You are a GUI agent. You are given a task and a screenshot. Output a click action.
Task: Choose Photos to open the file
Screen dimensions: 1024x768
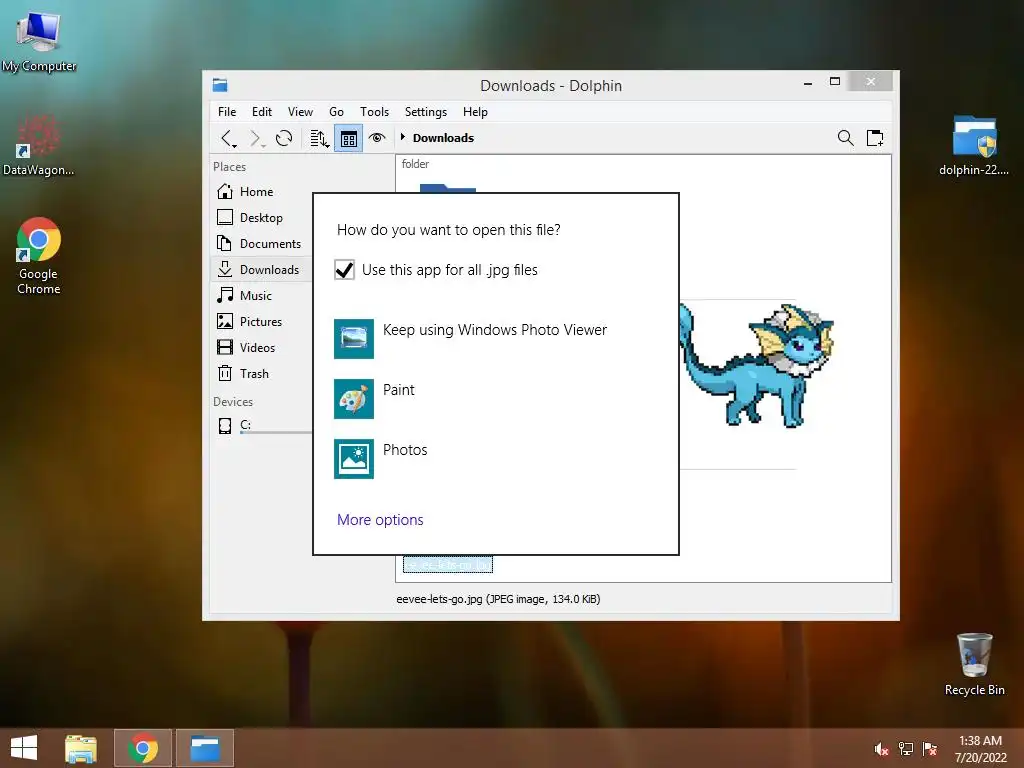pyautogui.click(x=496, y=458)
